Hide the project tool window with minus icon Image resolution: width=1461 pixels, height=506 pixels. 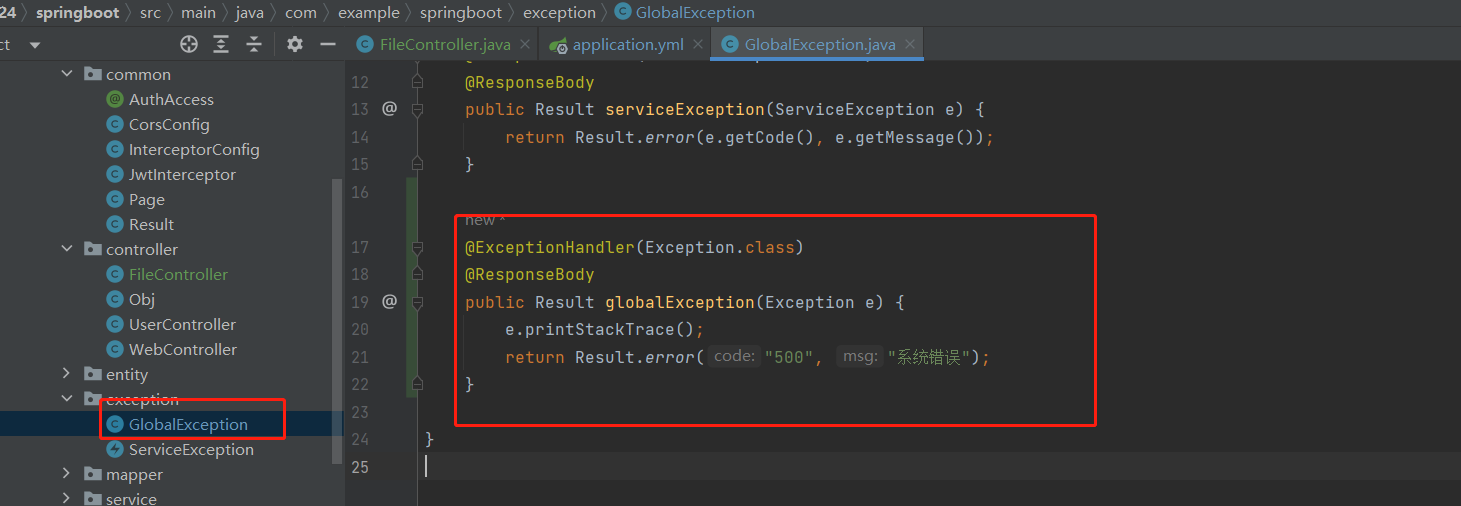tap(327, 44)
